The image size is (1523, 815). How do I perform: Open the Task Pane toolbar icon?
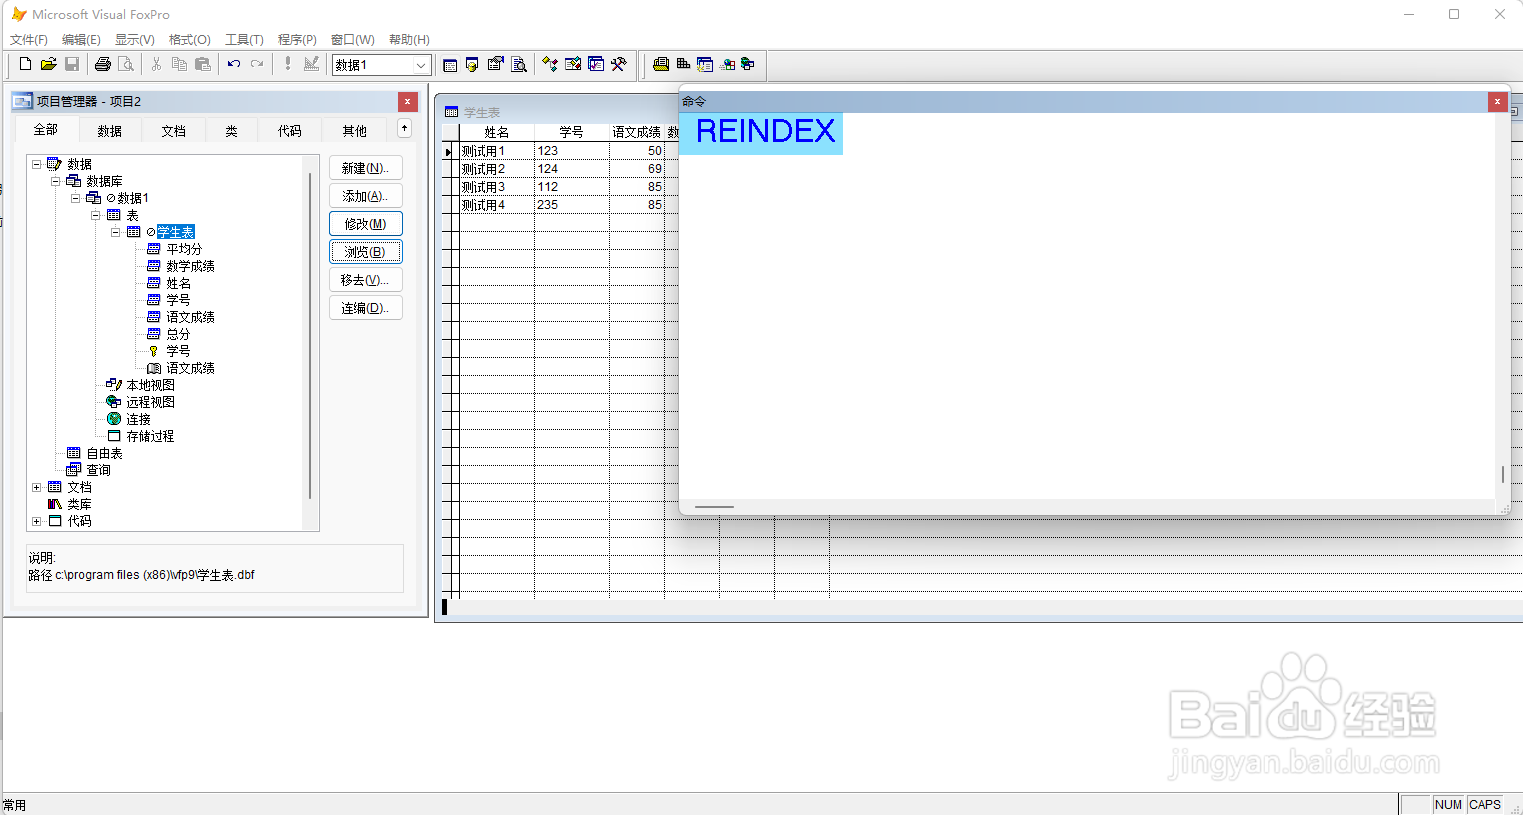point(596,64)
